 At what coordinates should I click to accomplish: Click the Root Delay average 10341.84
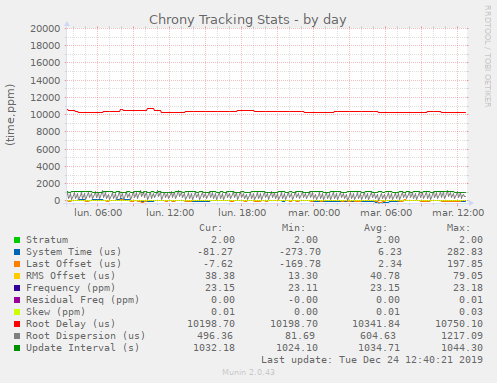pos(376,324)
